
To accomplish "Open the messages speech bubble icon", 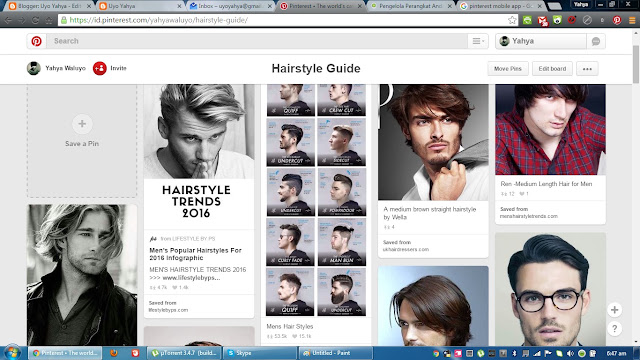I will (596, 41).
